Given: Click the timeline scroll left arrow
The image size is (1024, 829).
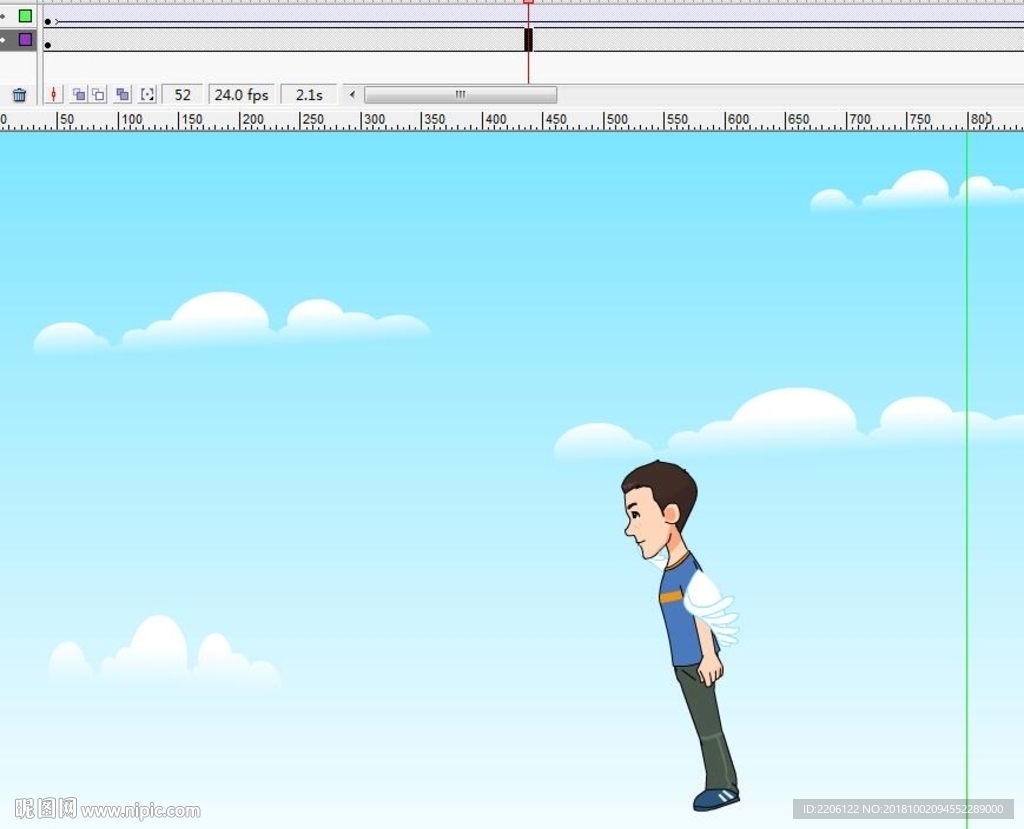Looking at the screenshot, I should click(x=352, y=95).
